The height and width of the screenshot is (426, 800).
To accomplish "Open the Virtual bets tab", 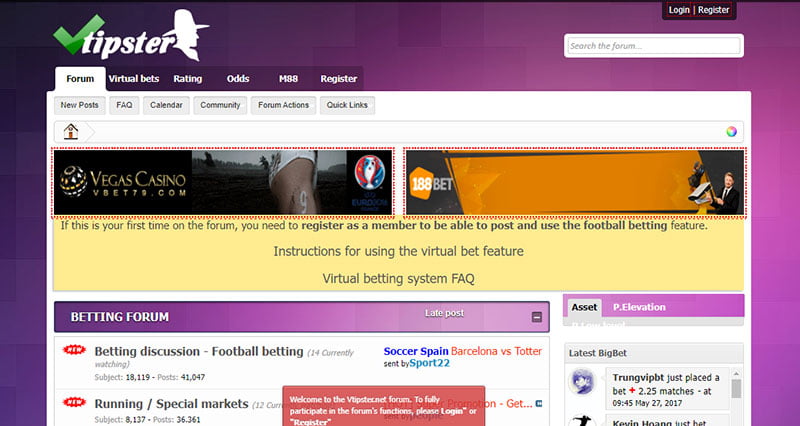I will point(134,79).
